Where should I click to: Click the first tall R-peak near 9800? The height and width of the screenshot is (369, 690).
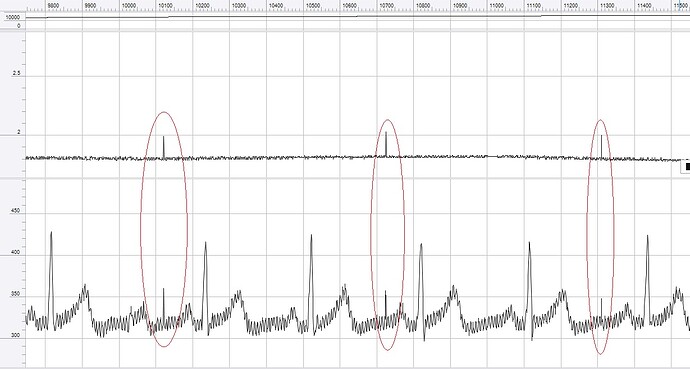coord(51,233)
